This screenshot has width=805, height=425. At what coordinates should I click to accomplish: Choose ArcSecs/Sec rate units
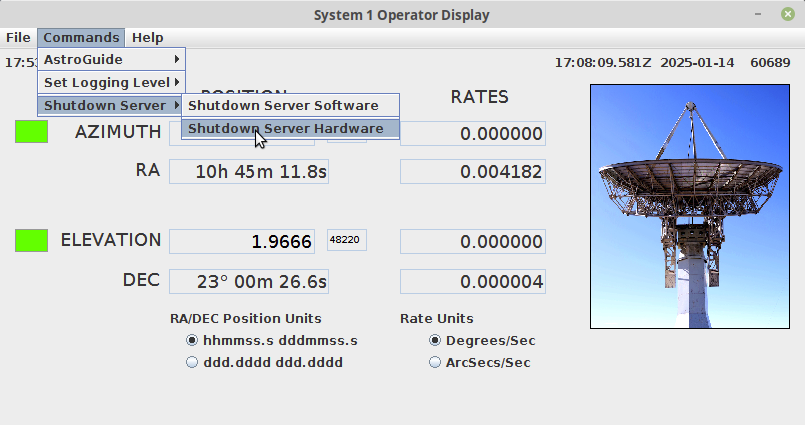click(x=435, y=362)
